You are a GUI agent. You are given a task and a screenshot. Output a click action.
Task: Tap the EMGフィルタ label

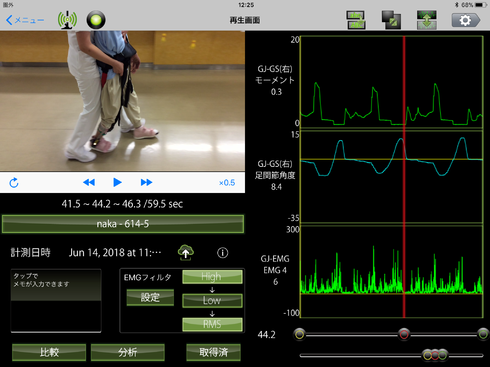147,277
